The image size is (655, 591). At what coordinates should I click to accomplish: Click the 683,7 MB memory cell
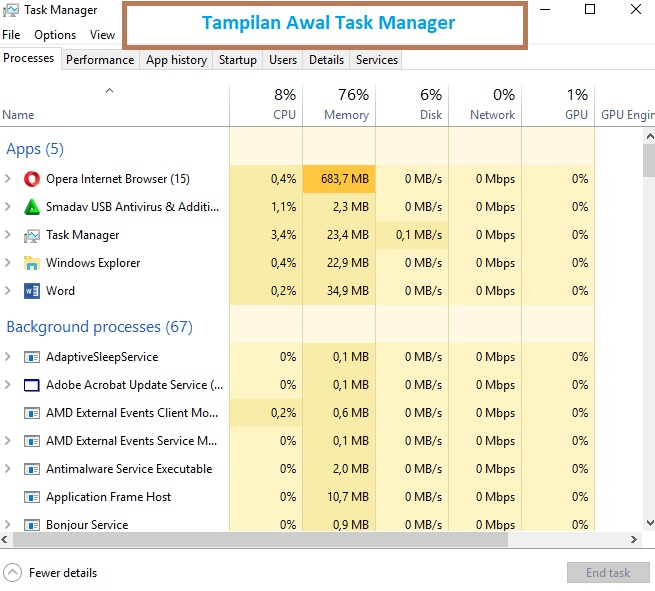[x=339, y=179]
